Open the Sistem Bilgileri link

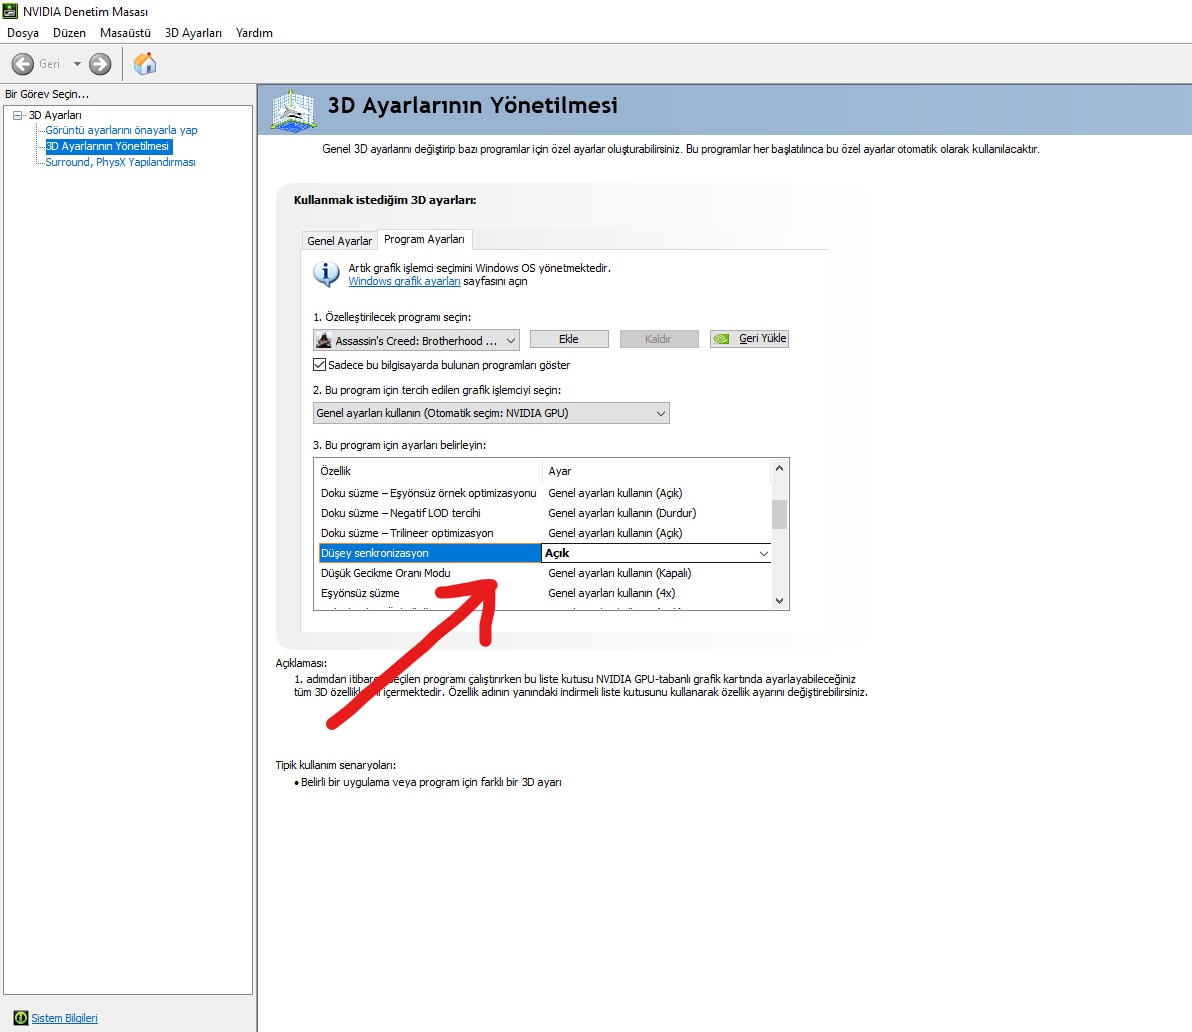64,1018
